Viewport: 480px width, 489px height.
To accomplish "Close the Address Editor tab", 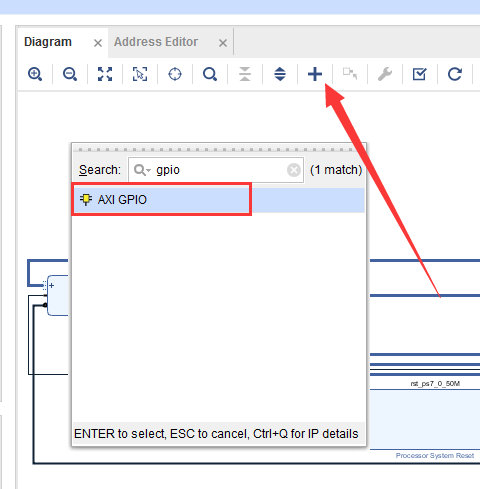I will (223, 43).
